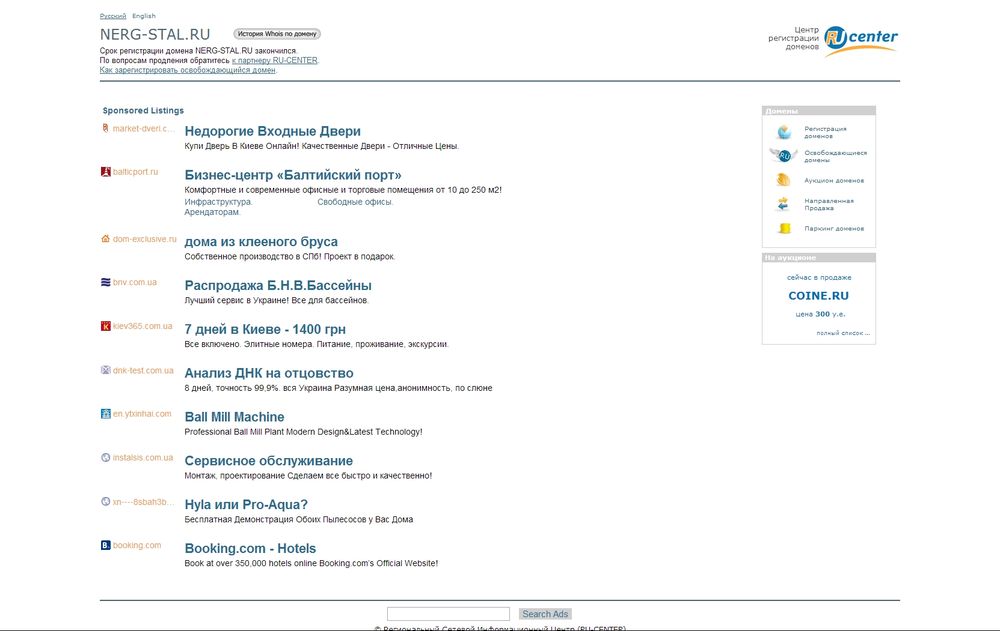Open Сервисное обслуживание ad
Viewport: 1000px width, 631px height.
click(x=268, y=461)
